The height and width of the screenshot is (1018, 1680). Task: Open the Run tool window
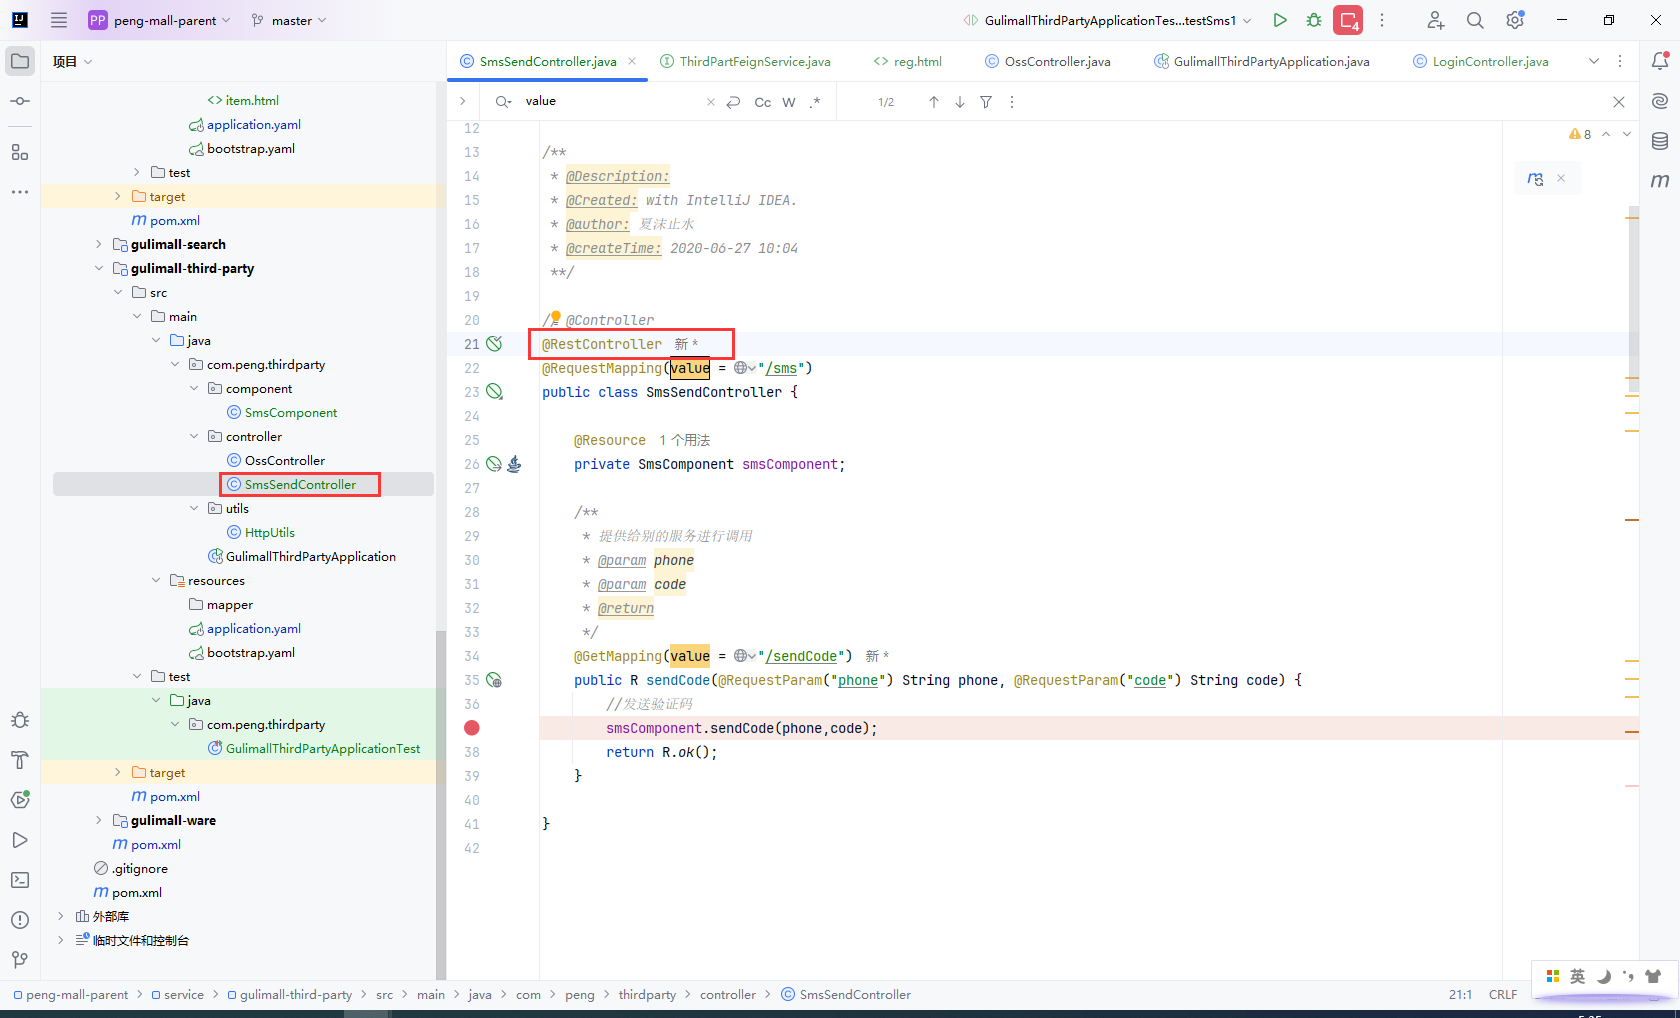(x=20, y=840)
